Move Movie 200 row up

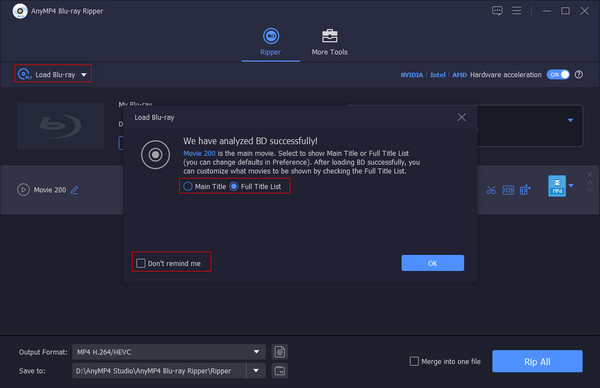coord(590,183)
